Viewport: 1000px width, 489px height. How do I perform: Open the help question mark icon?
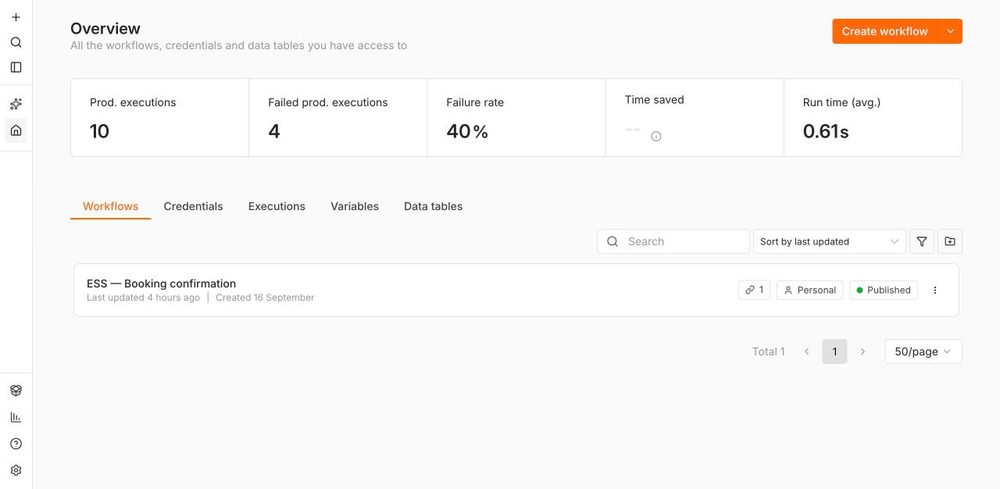16,444
